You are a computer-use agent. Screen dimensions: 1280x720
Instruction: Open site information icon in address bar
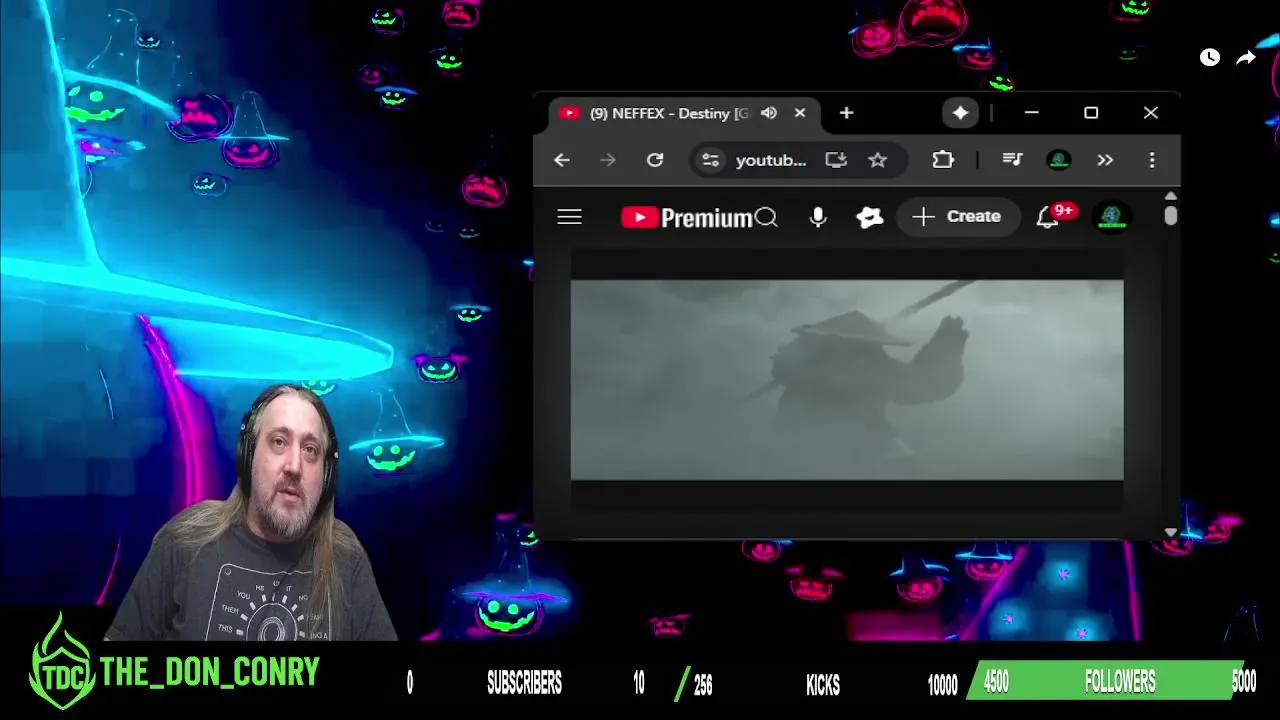point(710,160)
